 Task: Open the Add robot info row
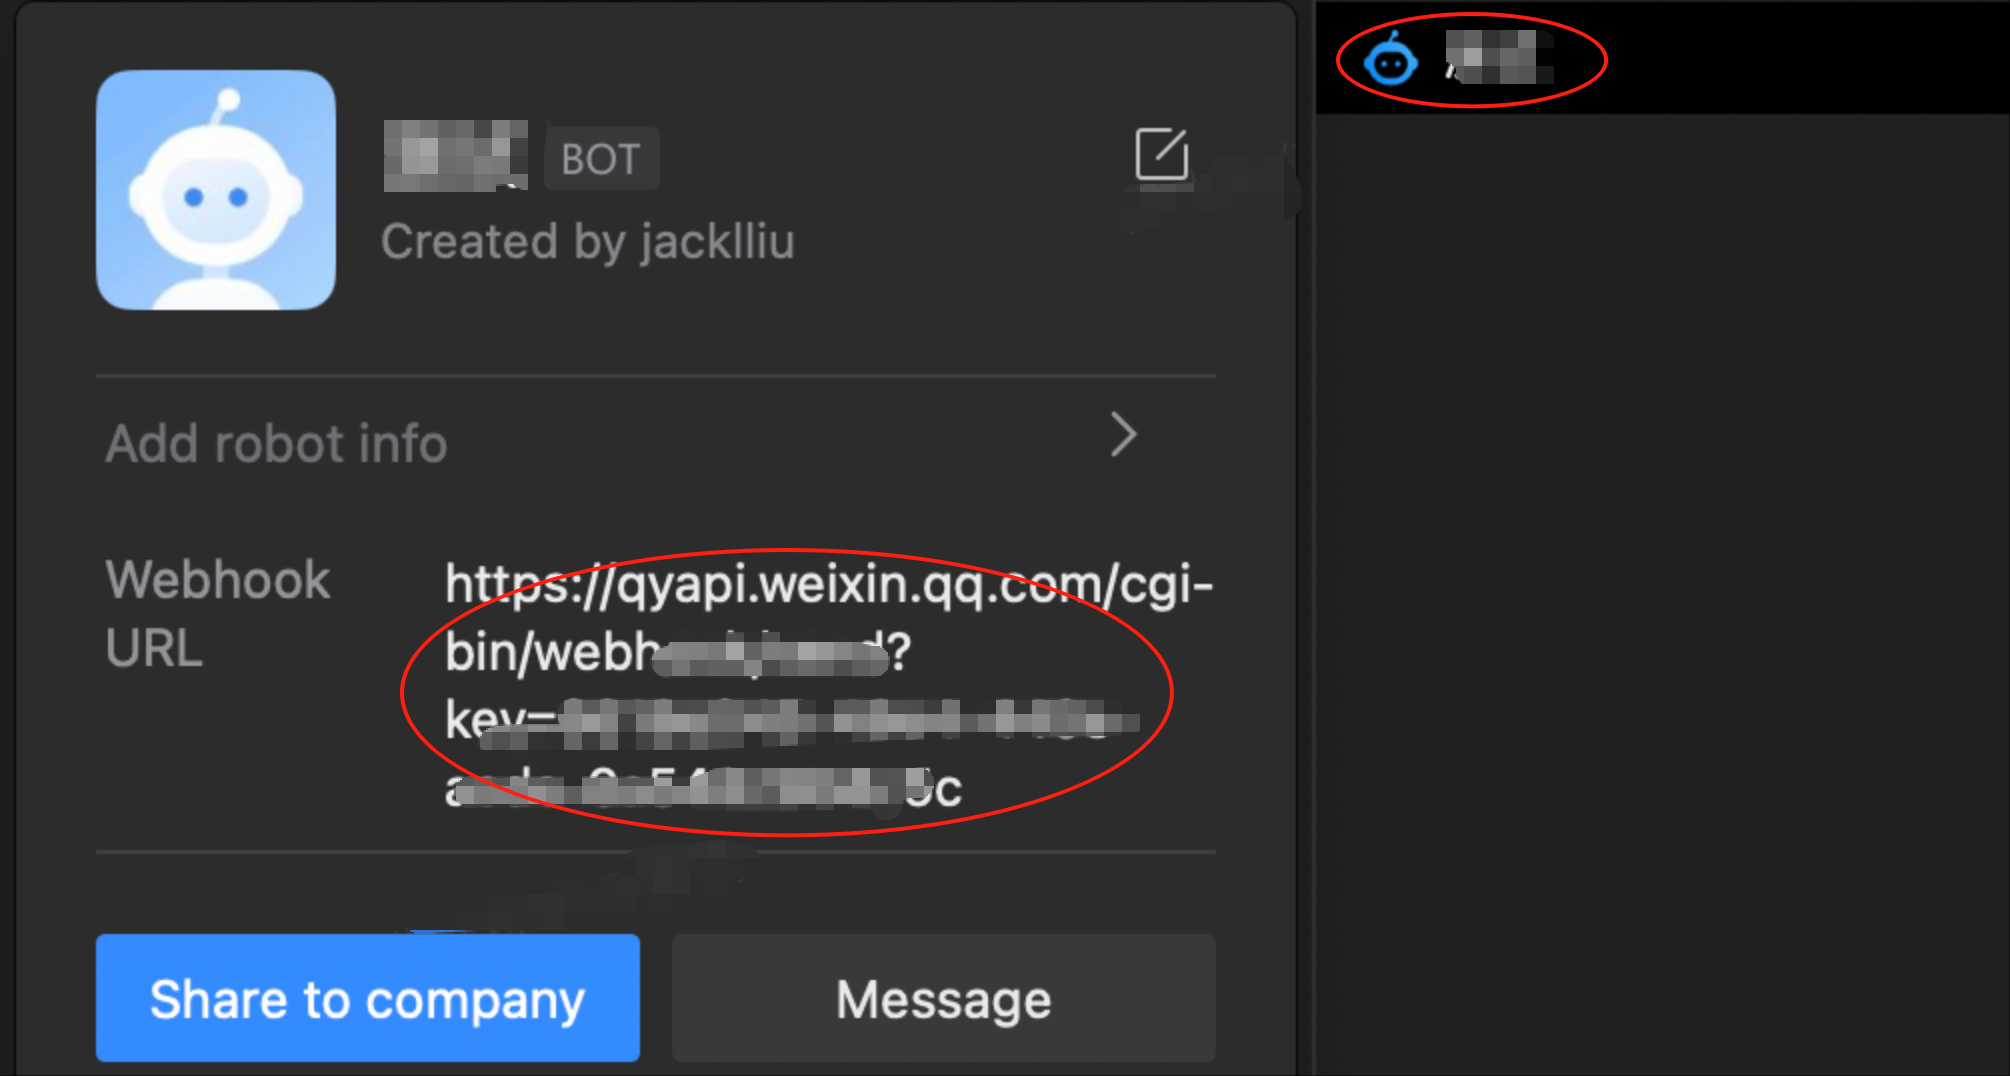656,442
